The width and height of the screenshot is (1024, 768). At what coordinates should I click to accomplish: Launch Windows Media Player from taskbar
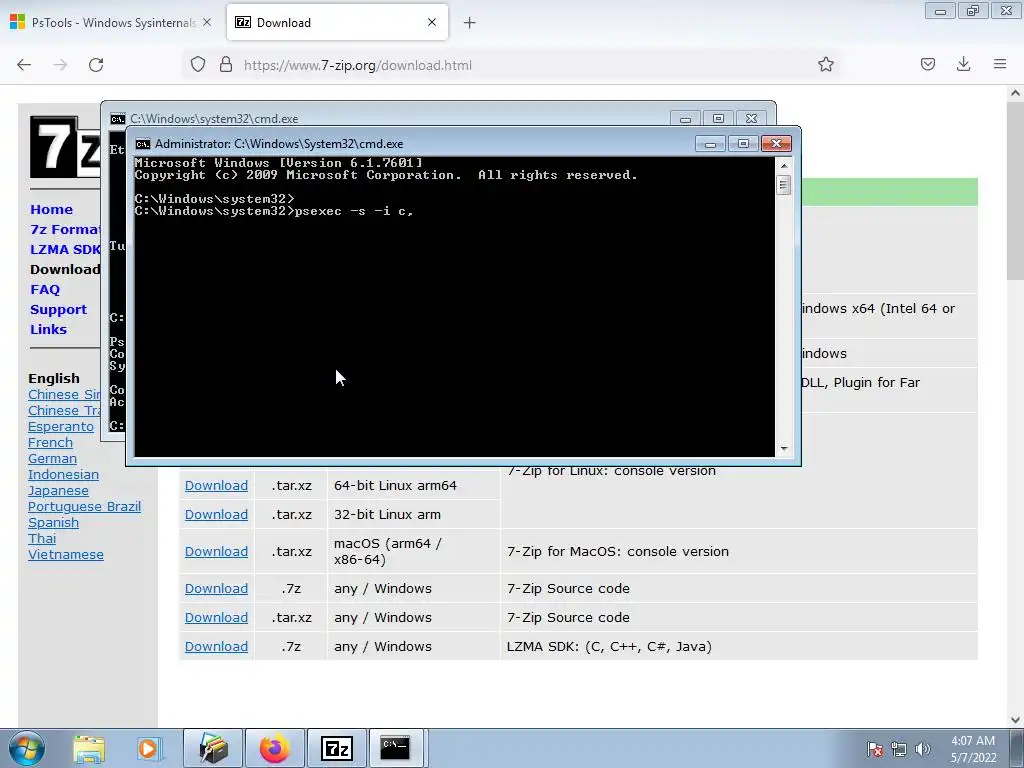click(x=148, y=748)
